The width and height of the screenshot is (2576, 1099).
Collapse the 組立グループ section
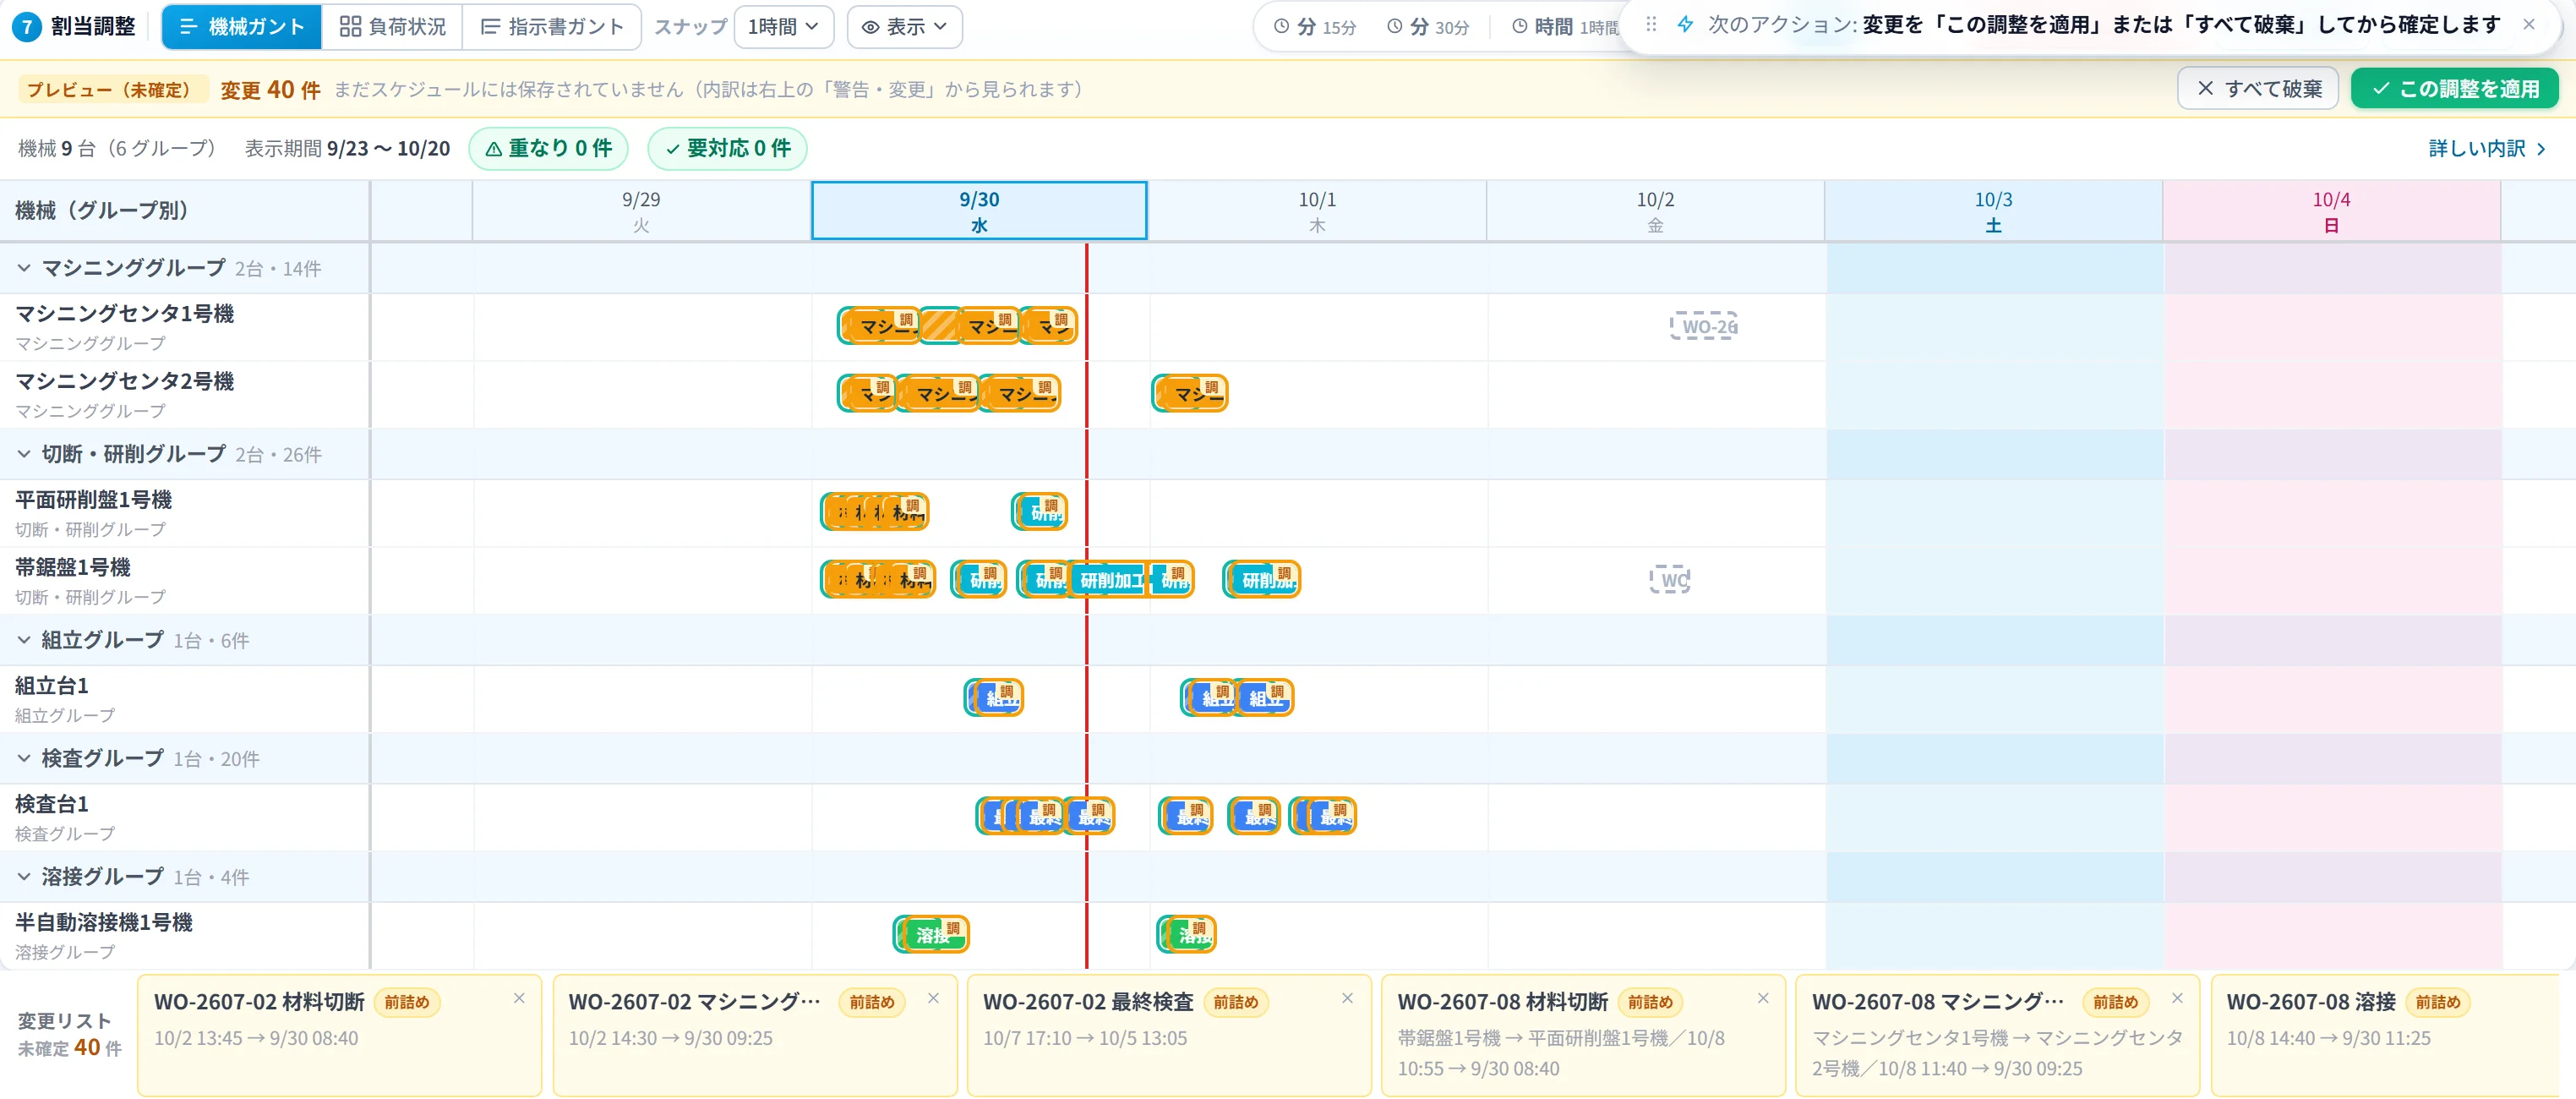click(24, 640)
